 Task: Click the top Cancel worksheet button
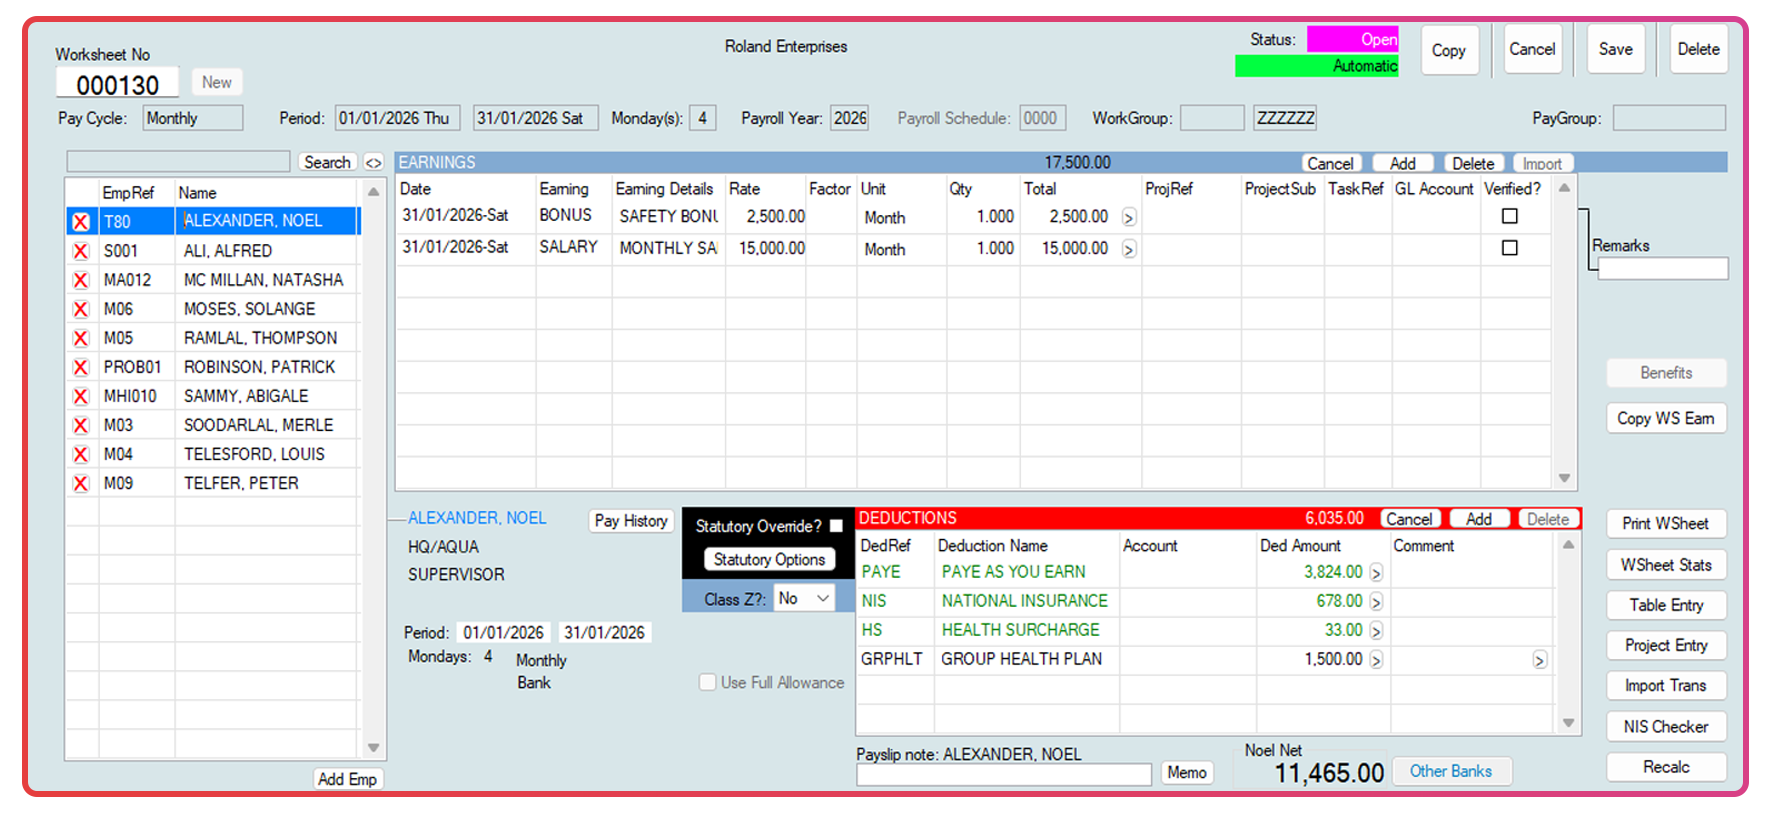[x=1532, y=49]
